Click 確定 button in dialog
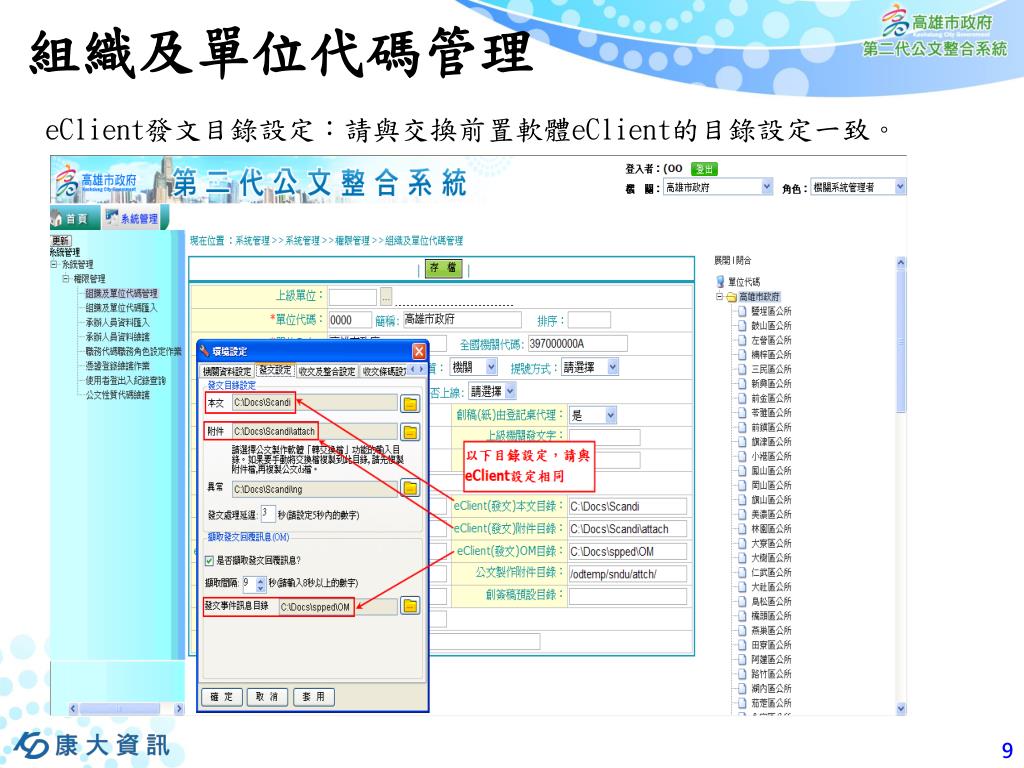 [x=221, y=697]
